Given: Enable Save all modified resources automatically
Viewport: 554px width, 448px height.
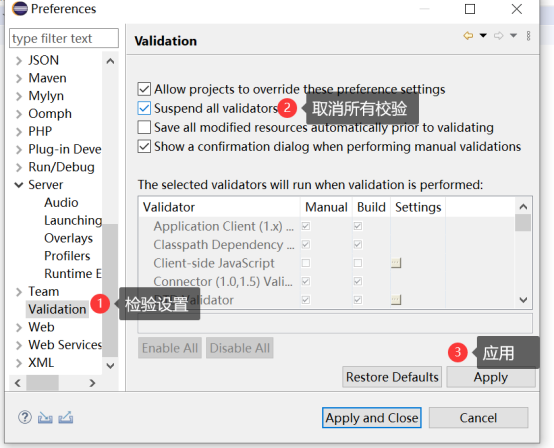Looking at the screenshot, I should [x=144, y=127].
